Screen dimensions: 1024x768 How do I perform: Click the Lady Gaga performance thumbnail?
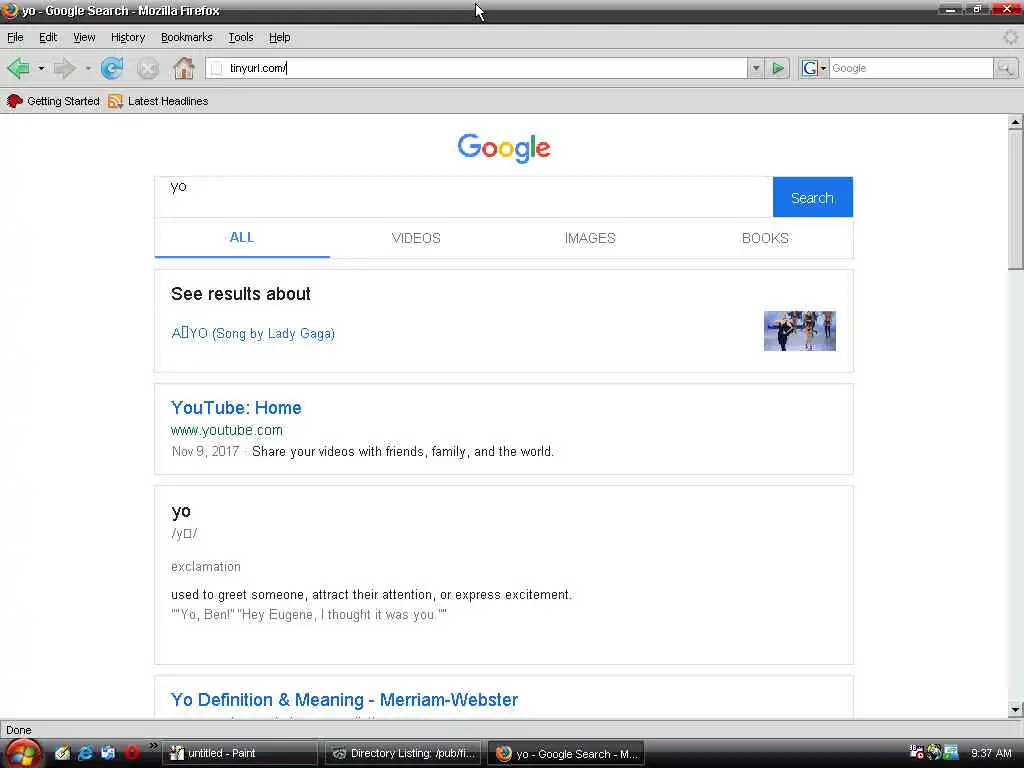click(799, 331)
